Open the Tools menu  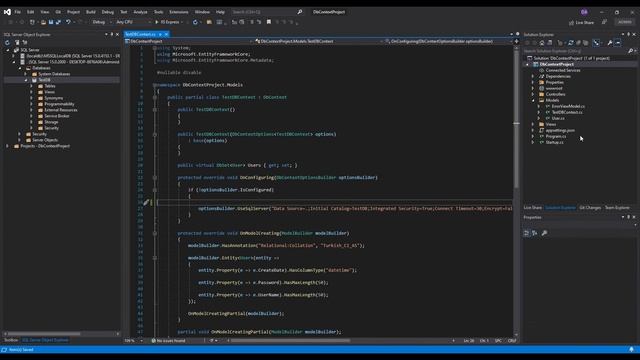[x=158, y=12]
